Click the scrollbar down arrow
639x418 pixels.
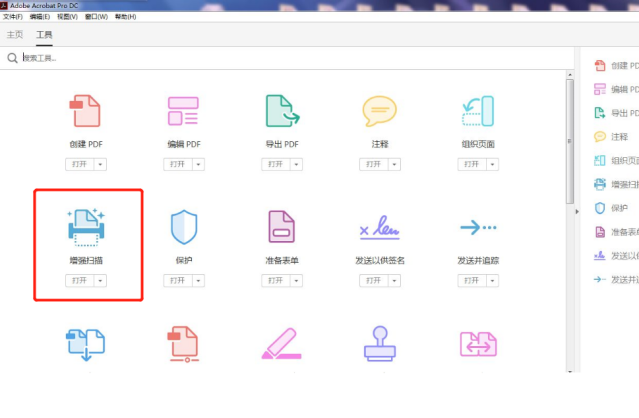coord(570,371)
